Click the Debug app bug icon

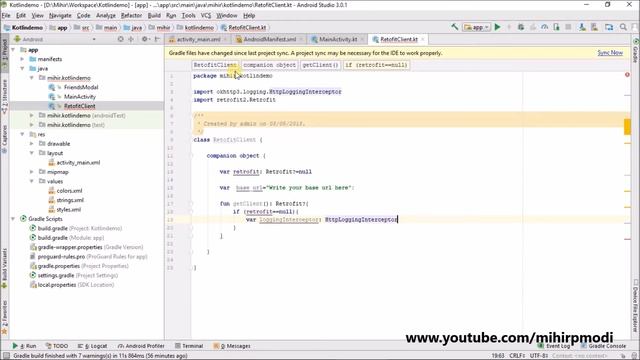(x=521, y=27)
